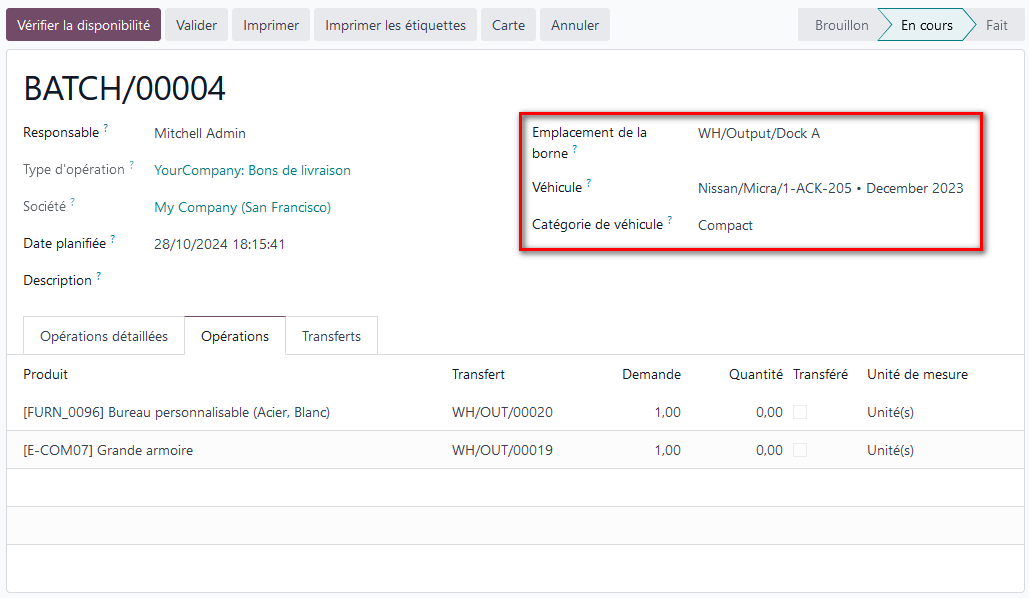This screenshot has width=1029, height=598.
Task: Open the Véhicule field with Nissan Micra
Action: (x=830, y=188)
